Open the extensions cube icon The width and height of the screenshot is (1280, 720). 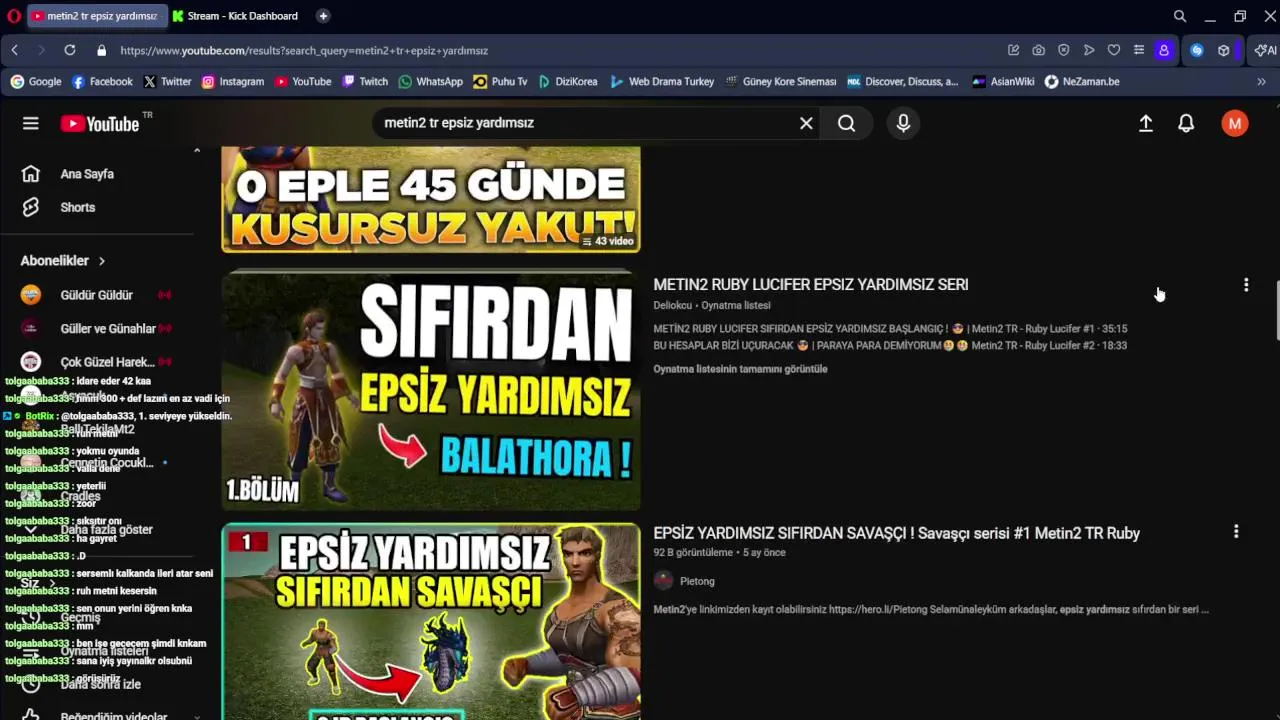tap(1223, 50)
